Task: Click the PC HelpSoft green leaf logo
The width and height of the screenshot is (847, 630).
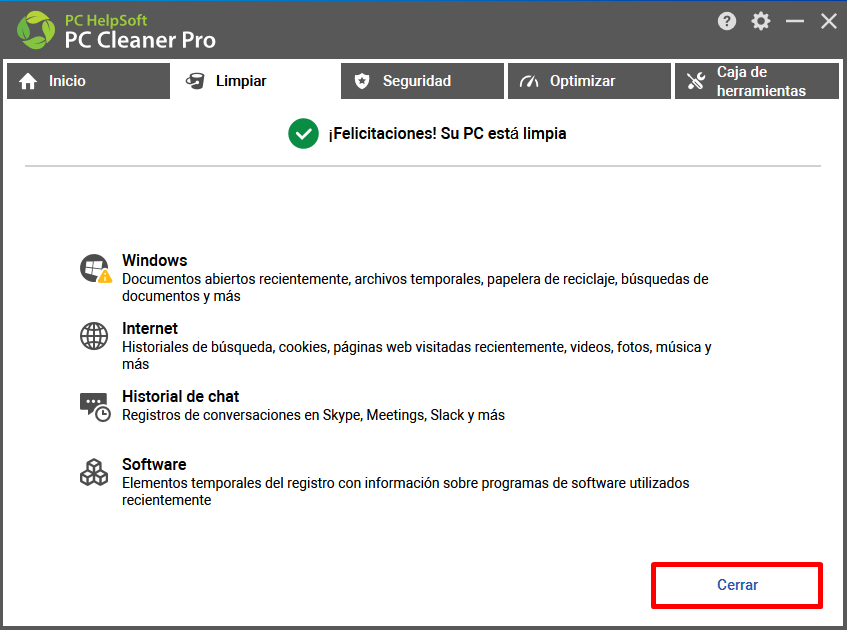Action: click(36, 30)
